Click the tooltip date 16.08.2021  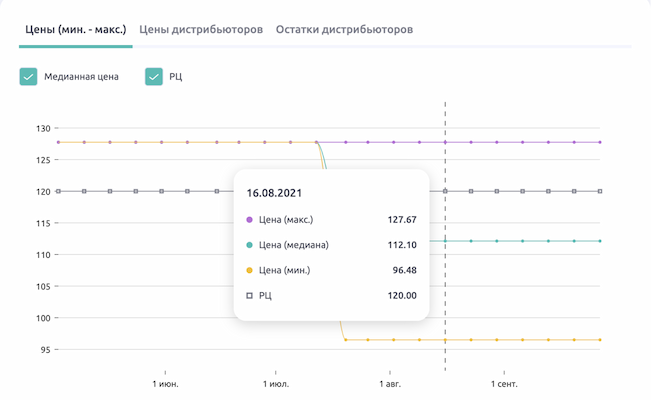[274, 193]
